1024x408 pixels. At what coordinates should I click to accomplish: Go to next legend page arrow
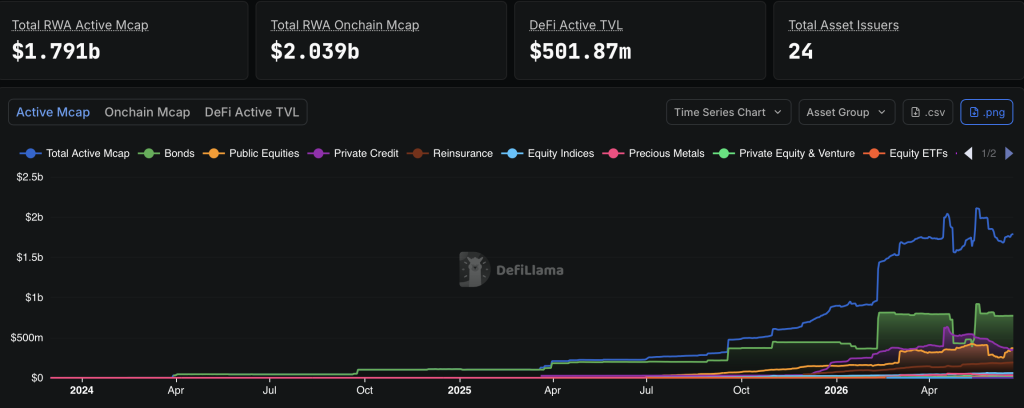tap(1009, 153)
